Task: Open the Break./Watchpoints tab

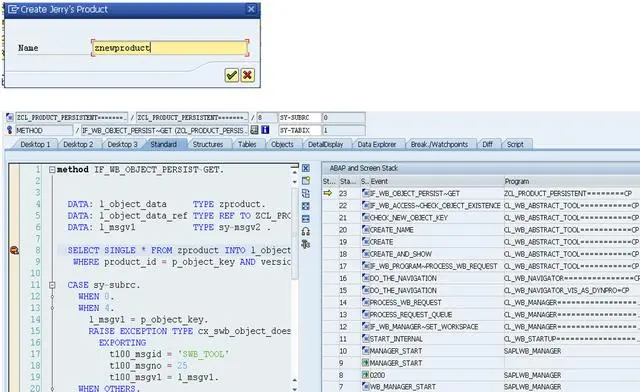Action: (440, 144)
